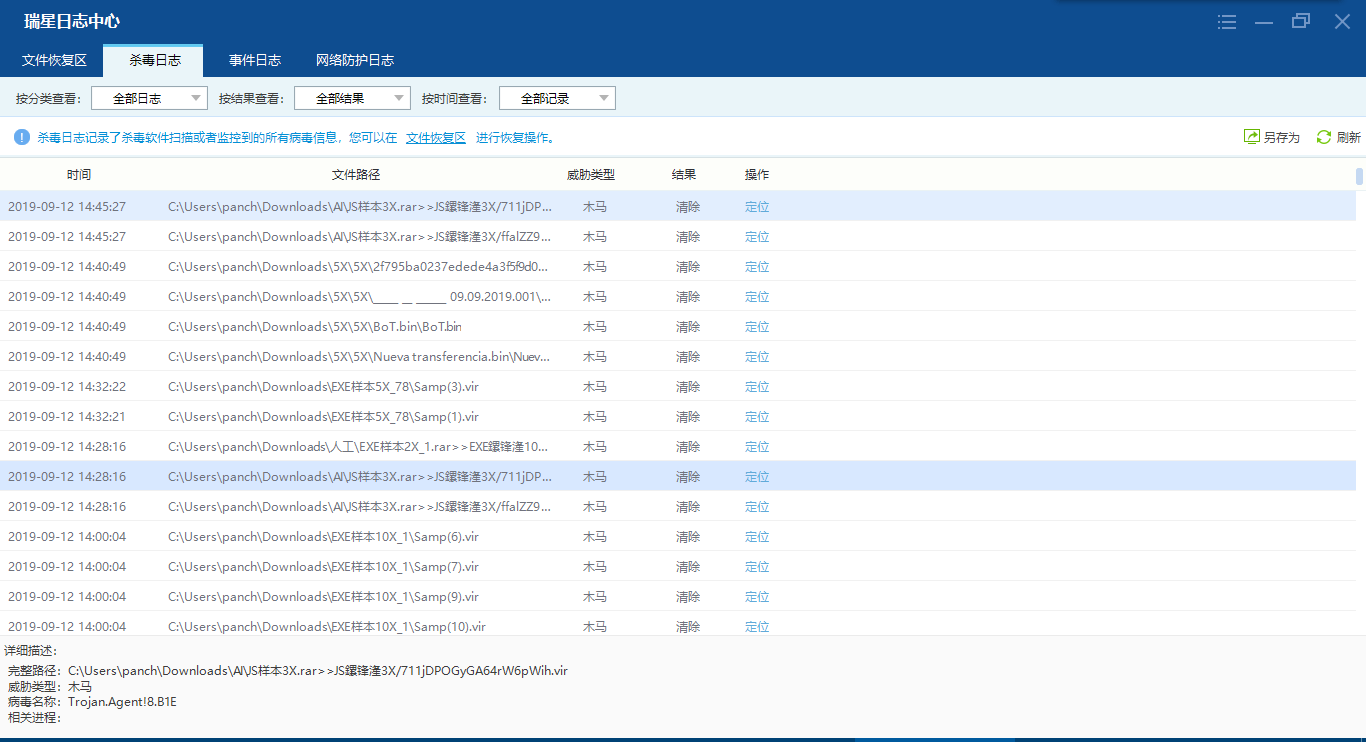Minimize the Rising log center window

point(1264,22)
